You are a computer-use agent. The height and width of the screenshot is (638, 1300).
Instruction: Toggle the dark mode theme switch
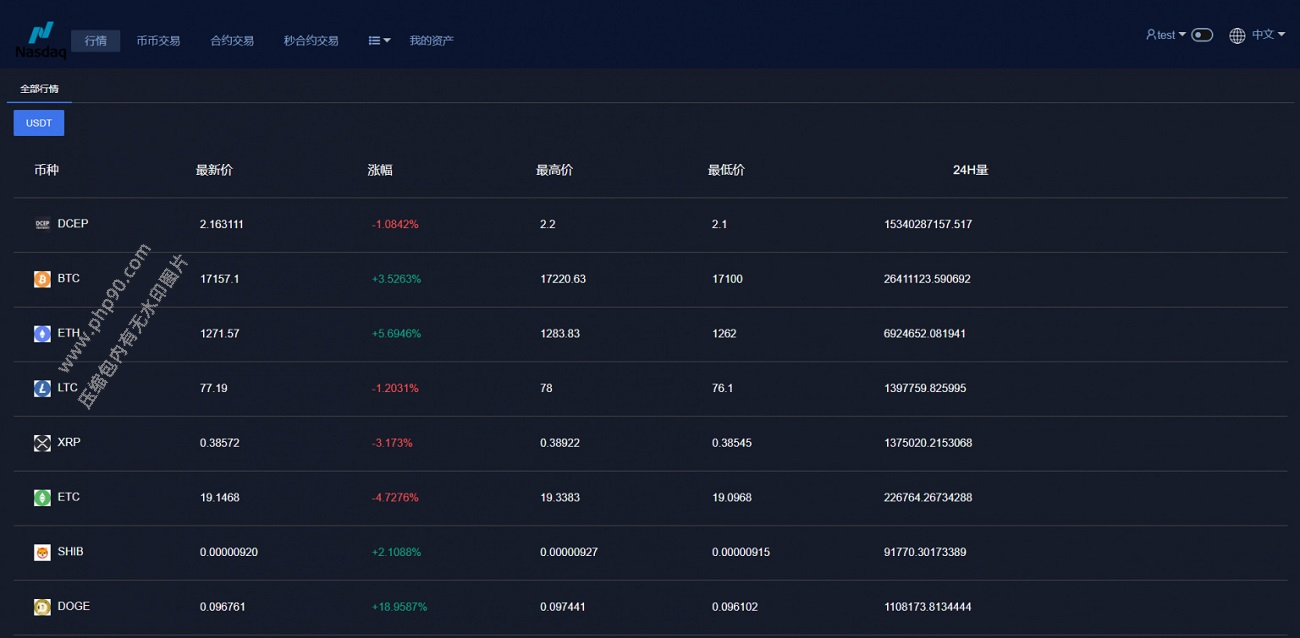(x=1202, y=35)
